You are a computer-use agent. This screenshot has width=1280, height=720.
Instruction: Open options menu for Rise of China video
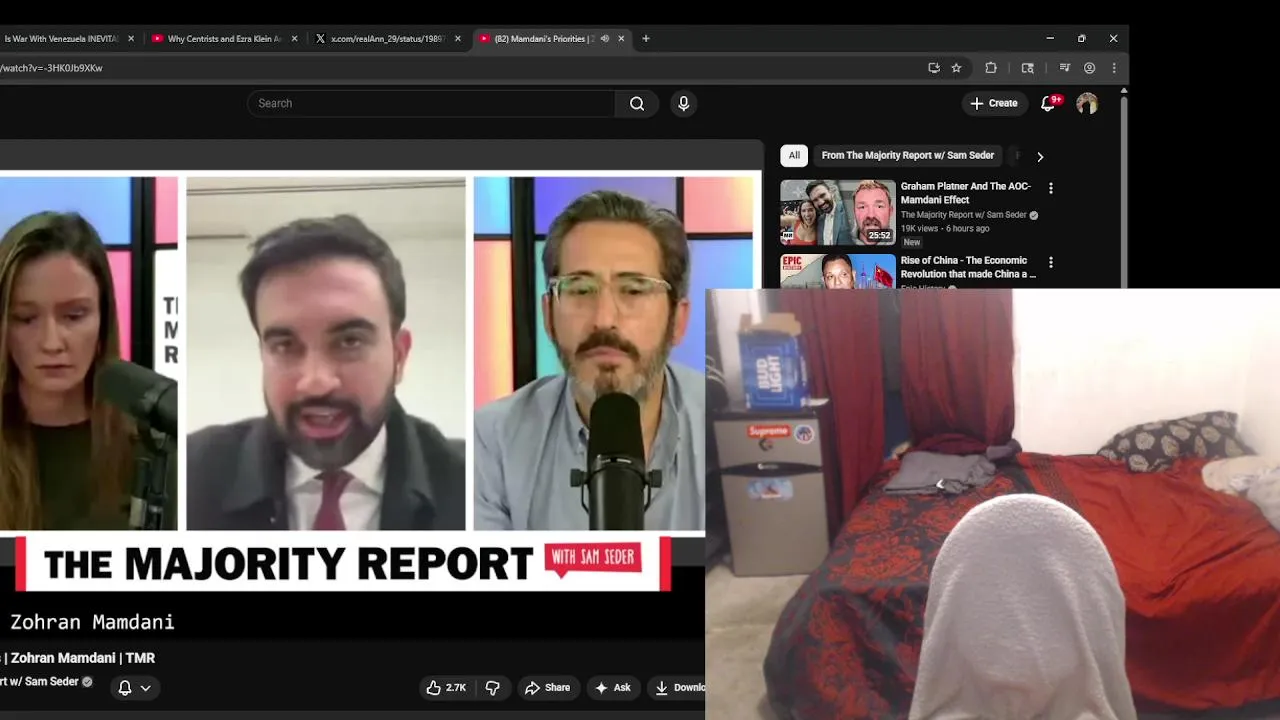coord(1050,262)
